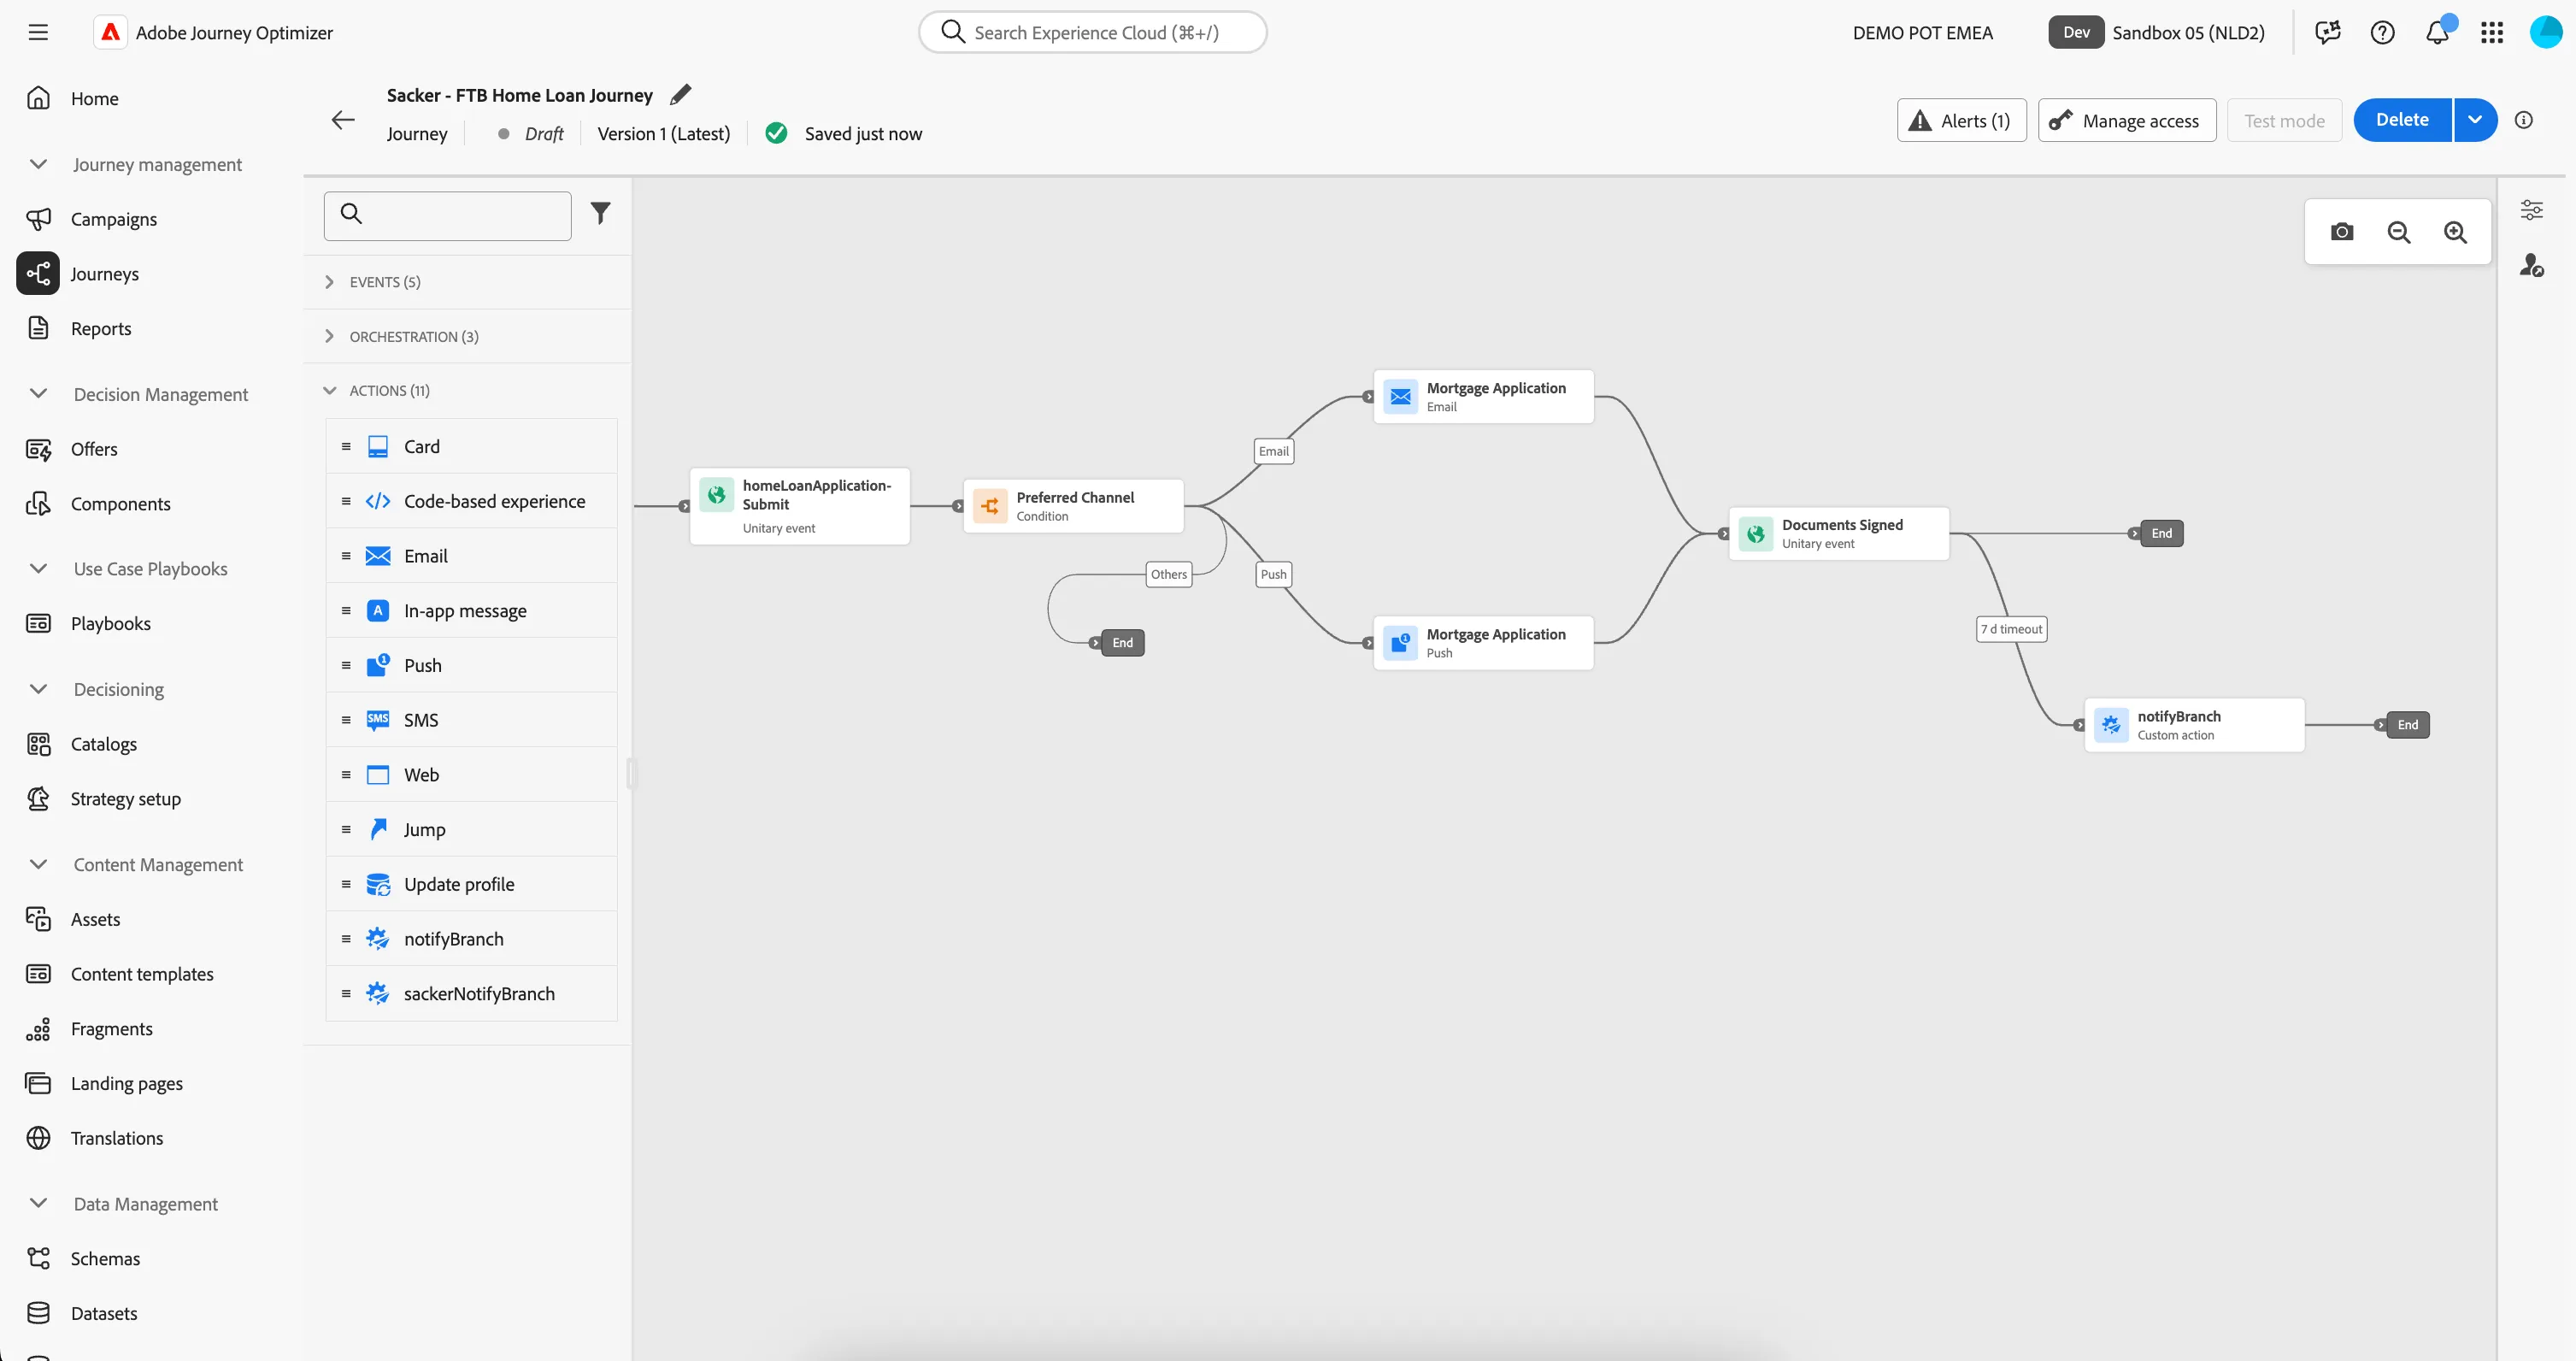Collapse the Journey management nav group
Screen dimensions: 2576x1361
(x=39, y=164)
